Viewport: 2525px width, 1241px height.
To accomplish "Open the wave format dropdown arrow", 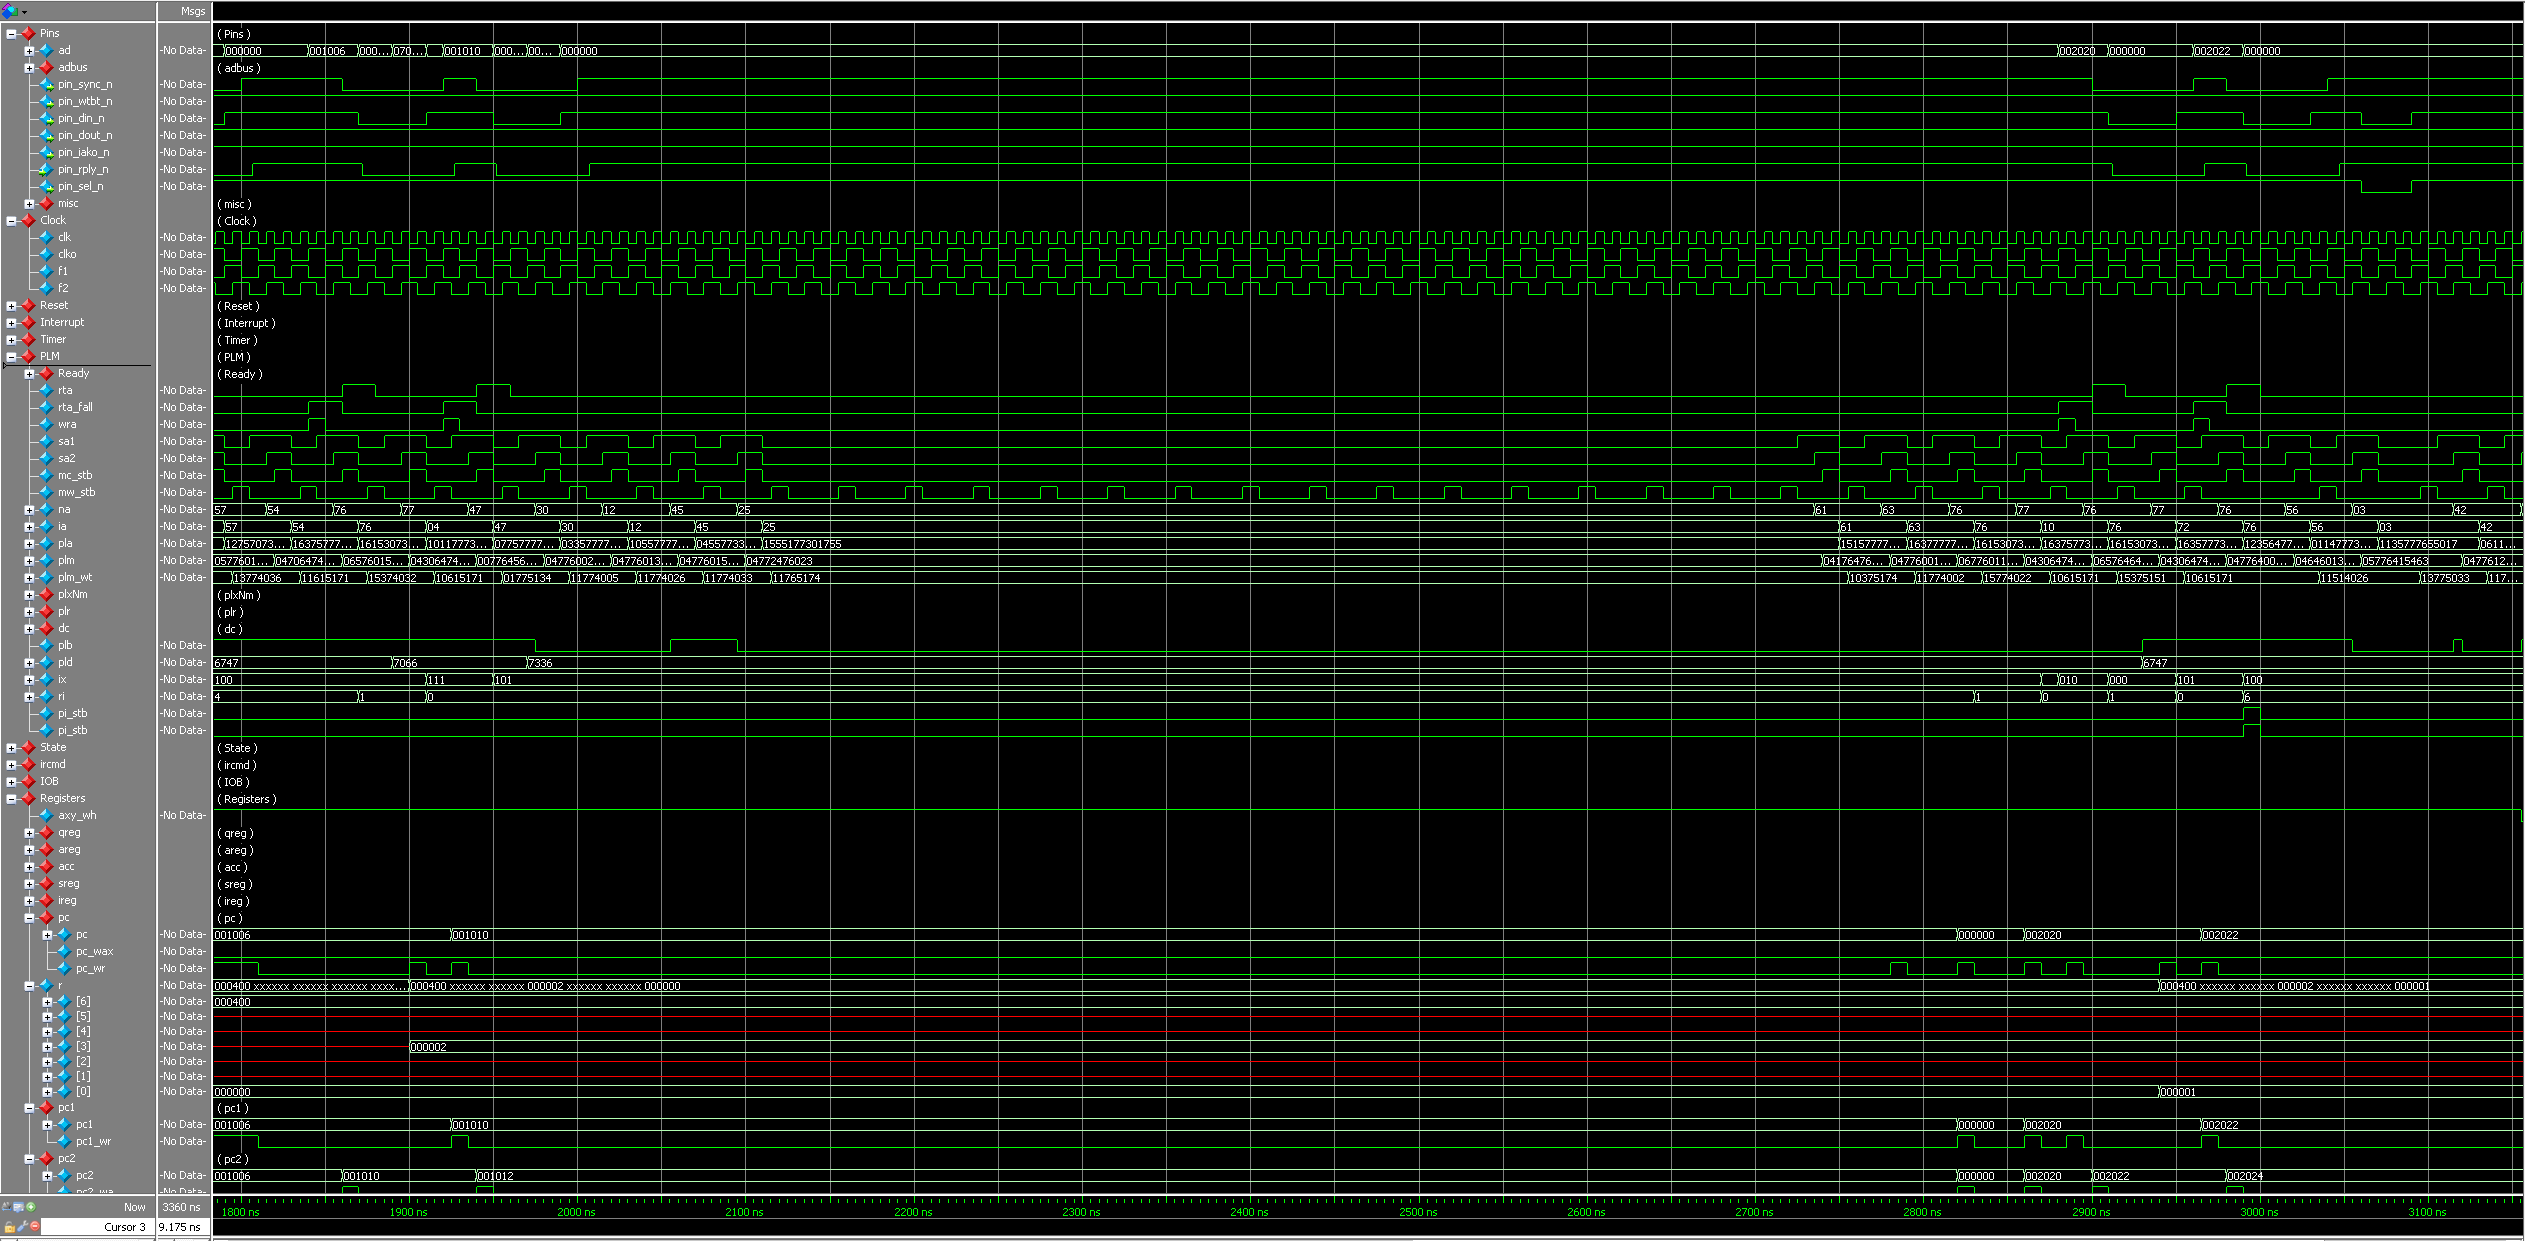I will (x=24, y=12).
